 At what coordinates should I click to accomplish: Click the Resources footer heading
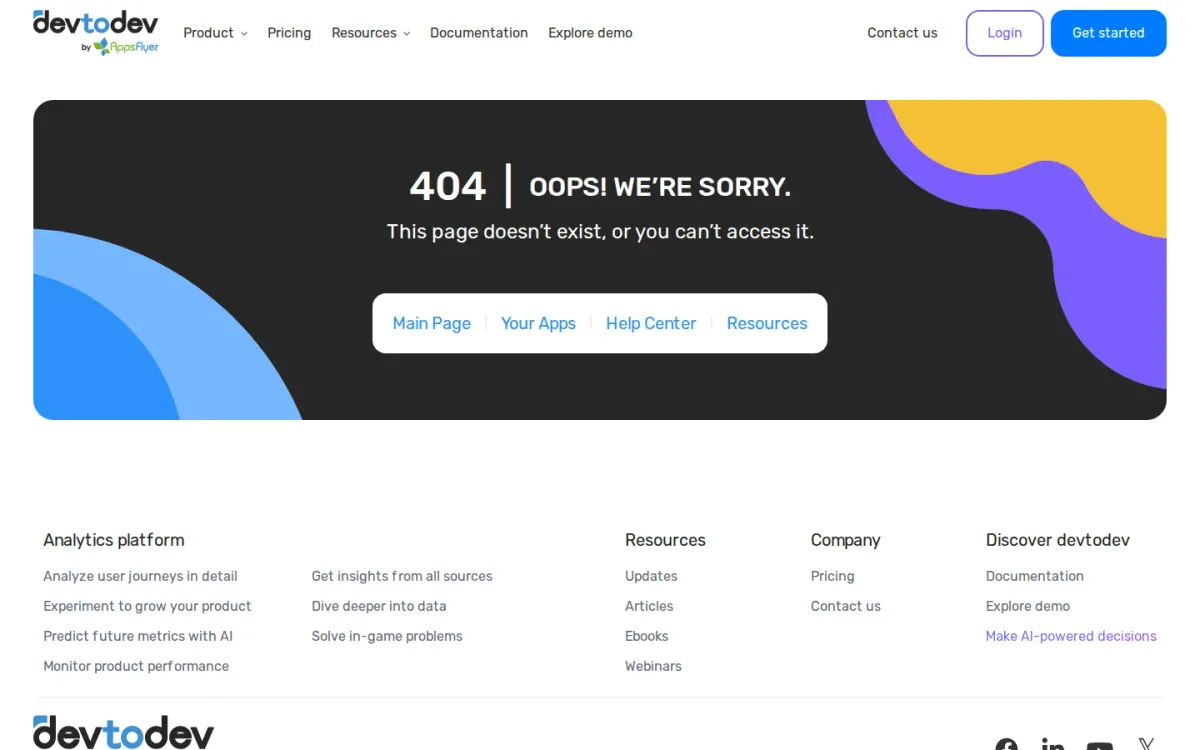(665, 540)
